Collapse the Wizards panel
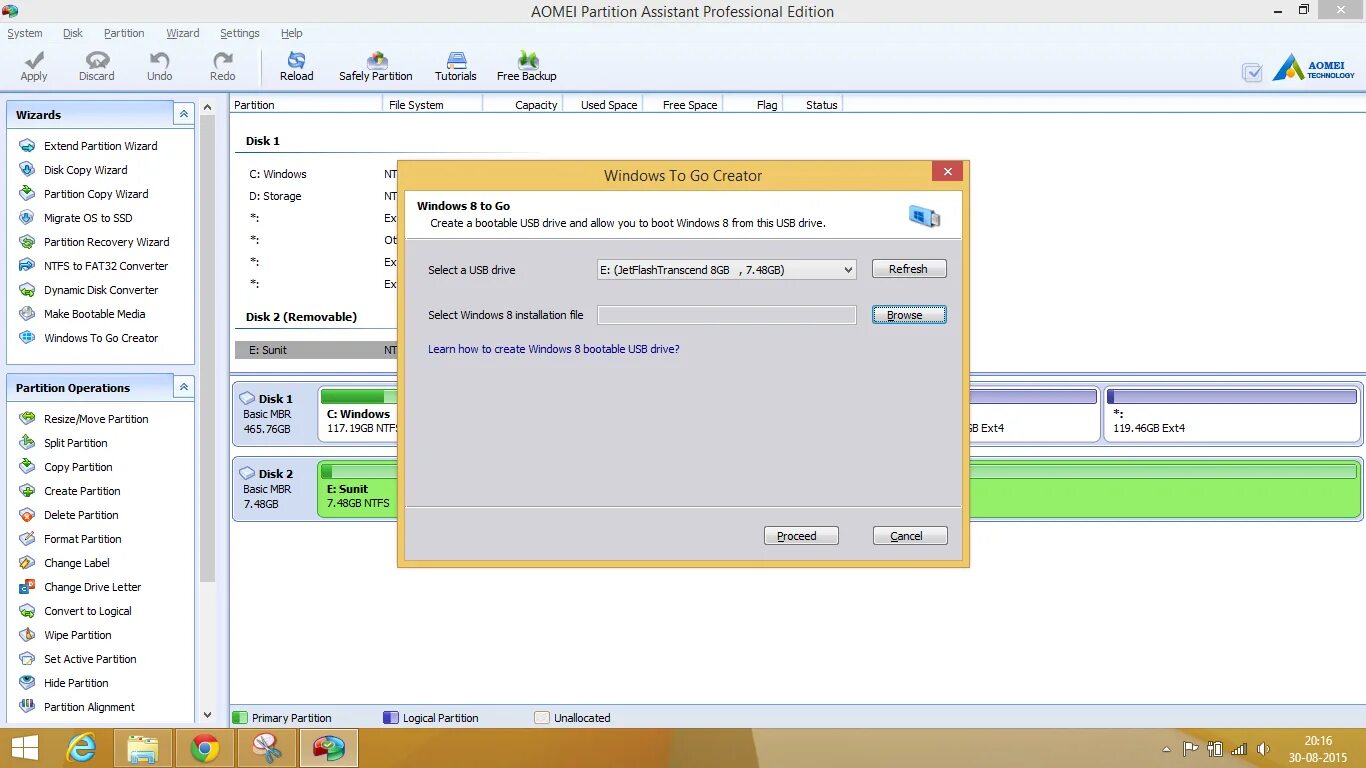The height and width of the screenshot is (768, 1366). pos(183,114)
